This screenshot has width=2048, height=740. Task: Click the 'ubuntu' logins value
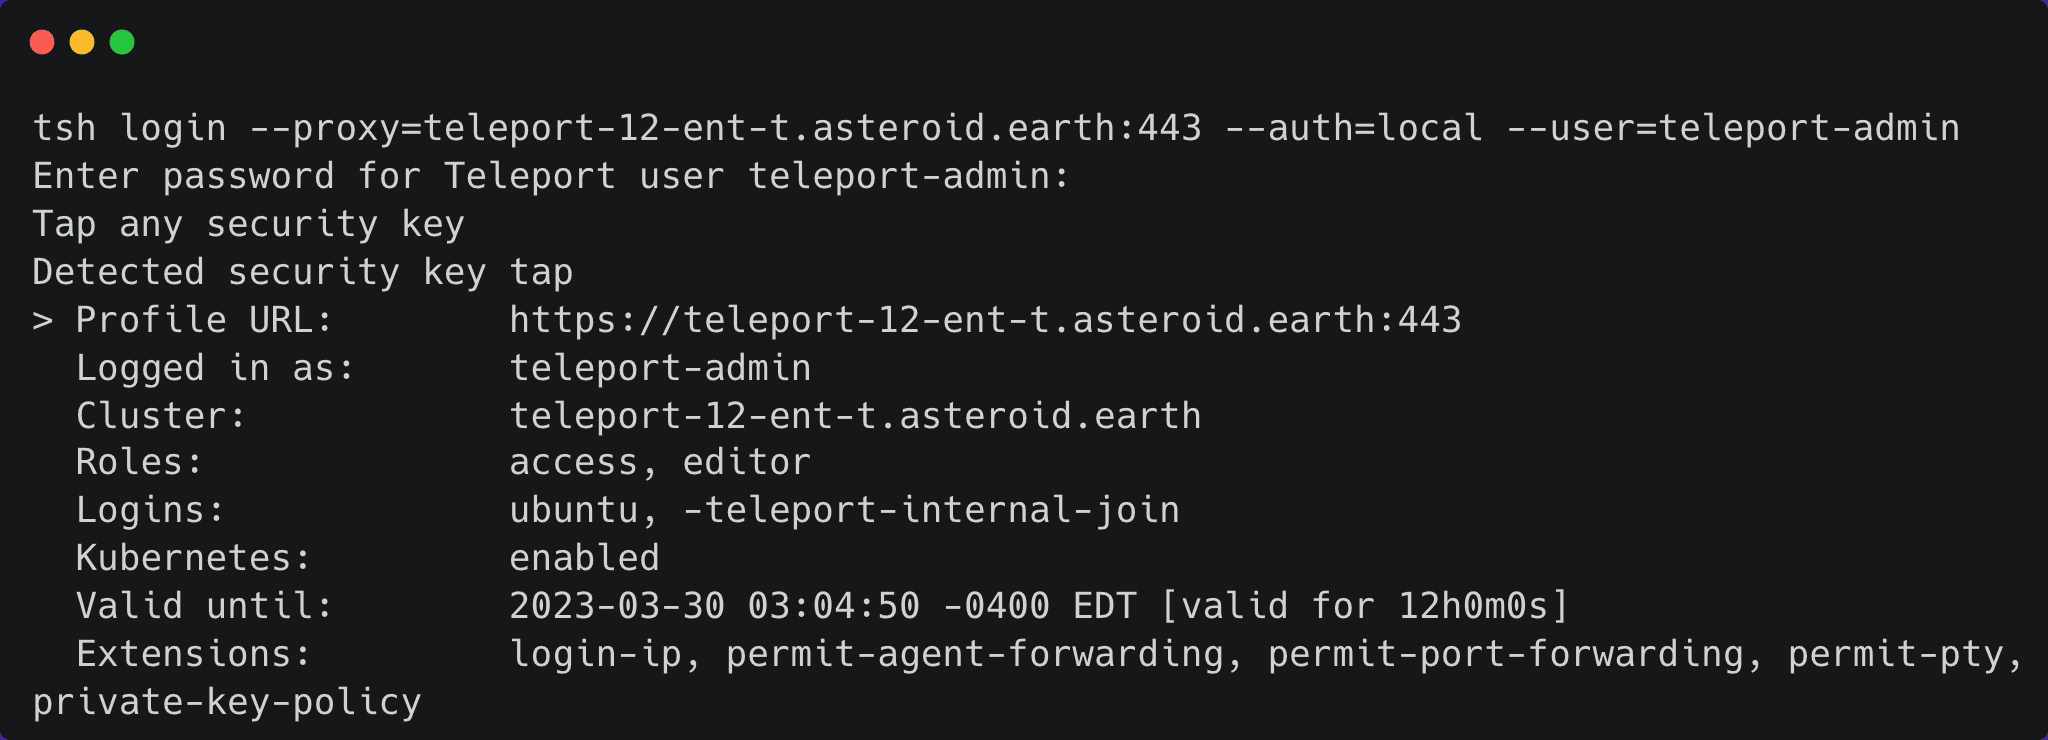(574, 511)
